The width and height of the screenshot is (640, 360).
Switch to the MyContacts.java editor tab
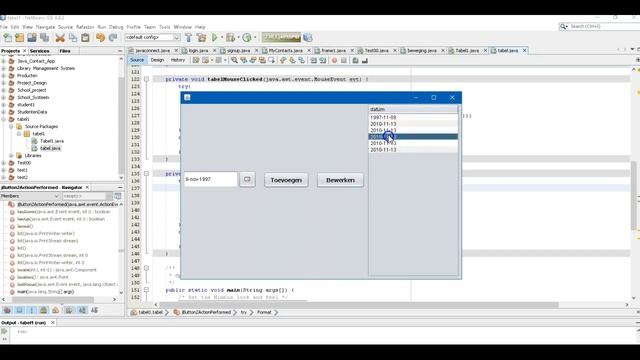[x=286, y=51]
